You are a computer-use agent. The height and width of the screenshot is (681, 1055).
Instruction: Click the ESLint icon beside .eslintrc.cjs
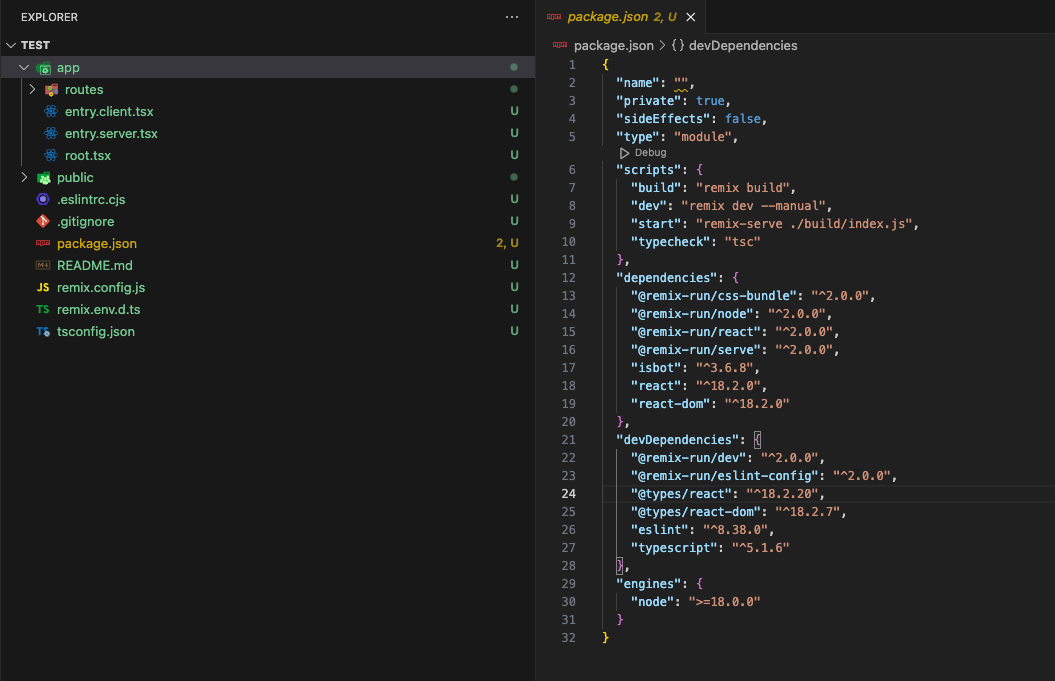[x=43, y=199]
